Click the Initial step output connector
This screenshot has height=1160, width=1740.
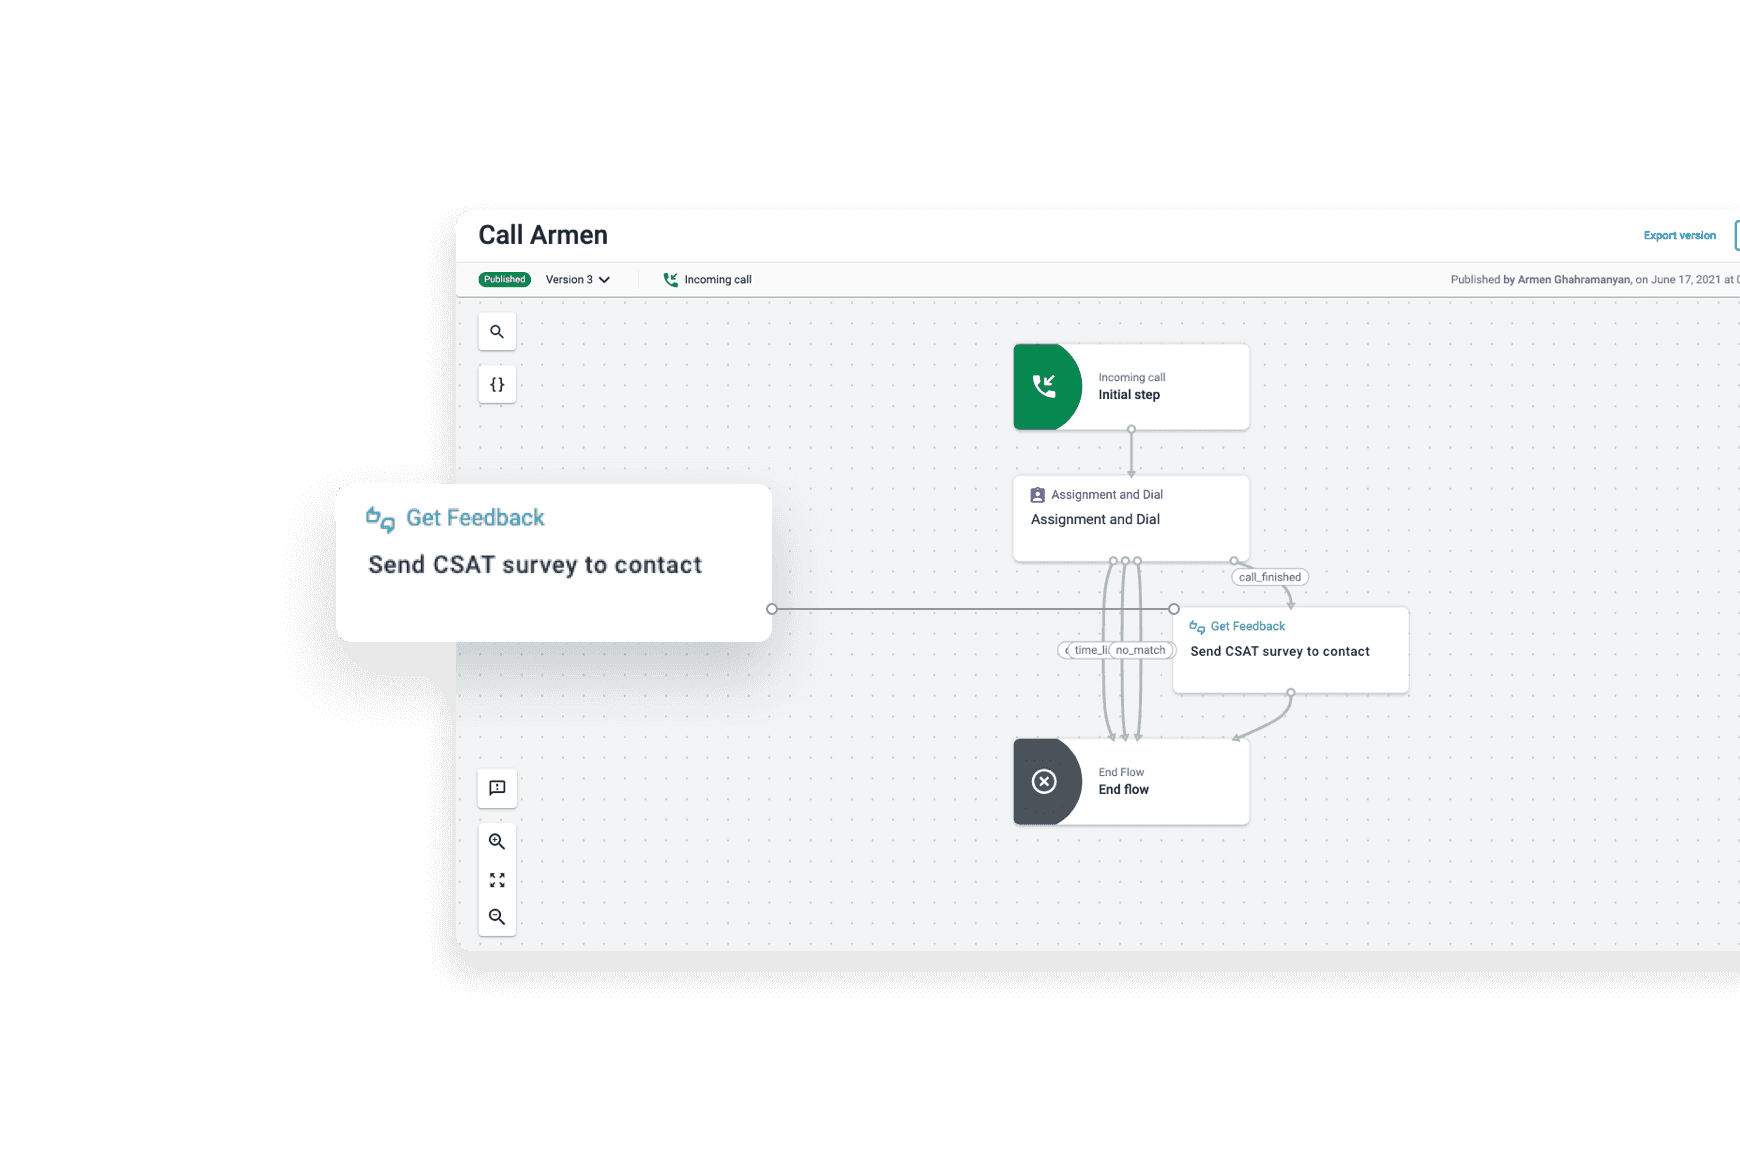point(1132,429)
